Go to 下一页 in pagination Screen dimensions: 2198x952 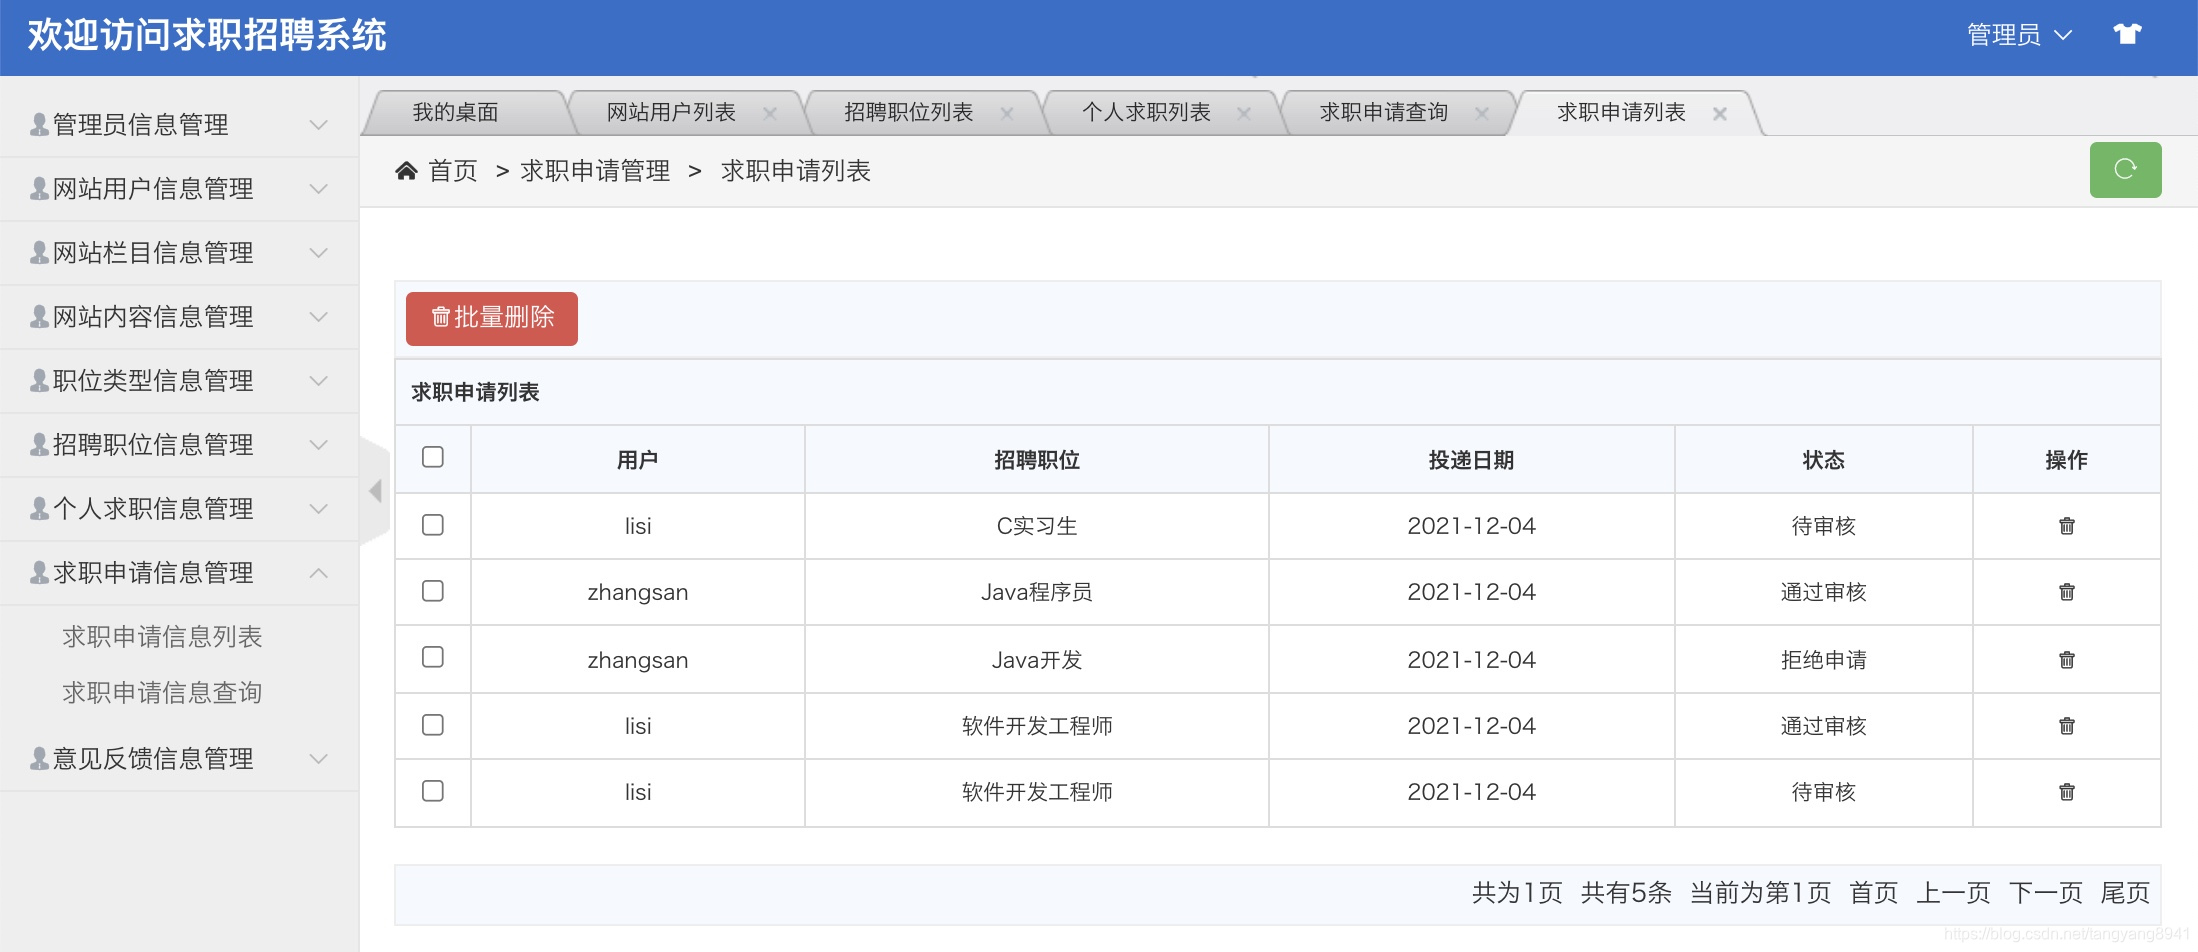coord(2046,893)
